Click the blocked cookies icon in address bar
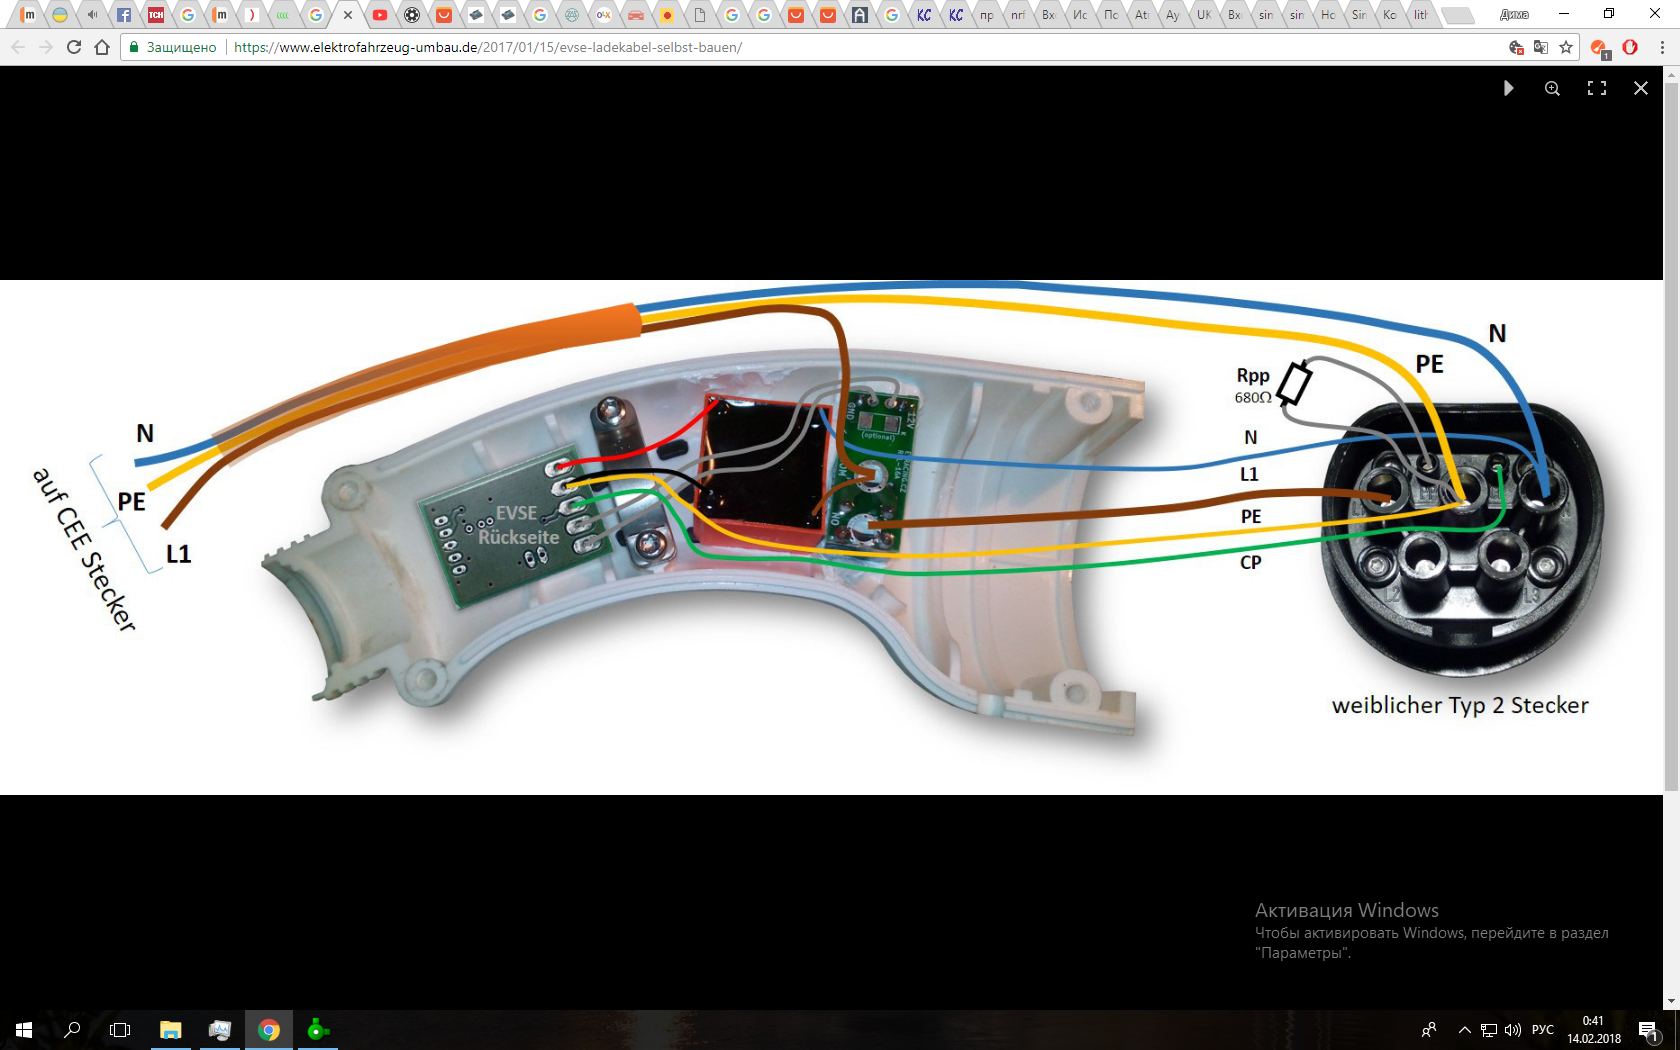This screenshot has height=1050, width=1680. (x=1516, y=47)
